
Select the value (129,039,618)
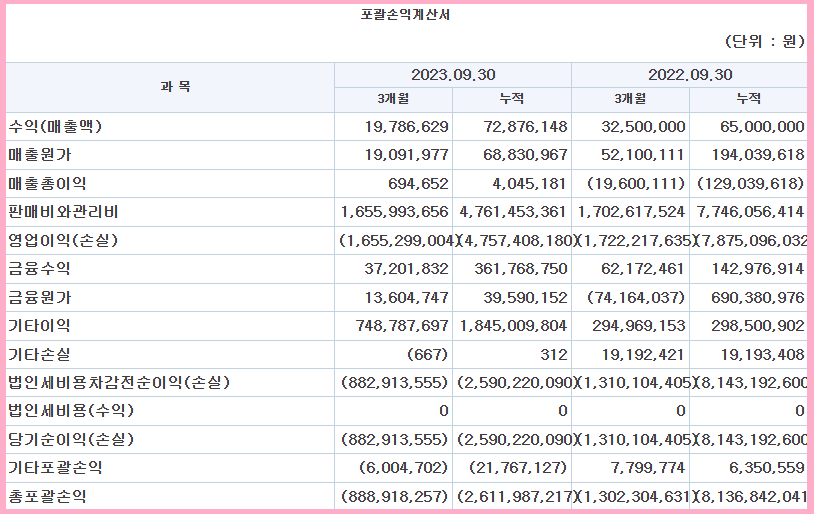click(751, 183)
